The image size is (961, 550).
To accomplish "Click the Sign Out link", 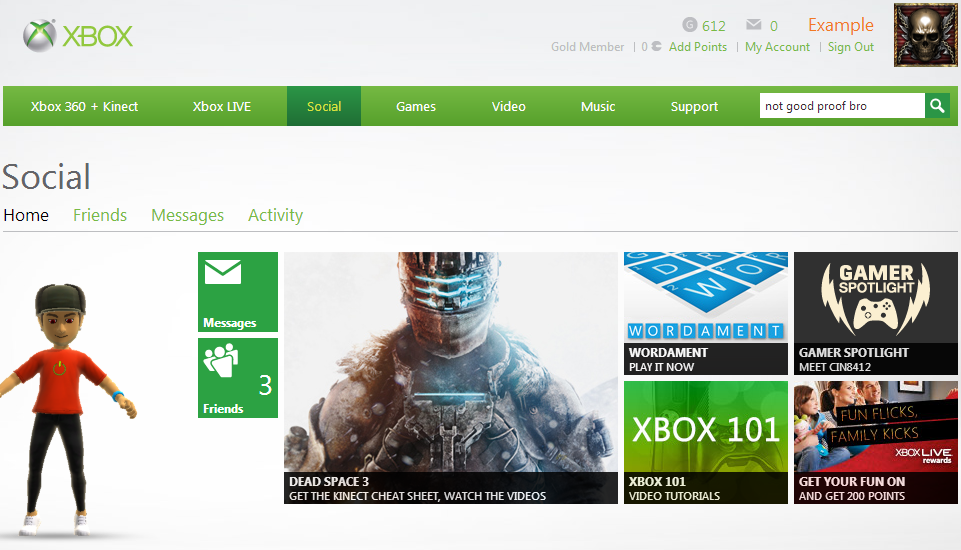I will pyautogui.click(x=851, y=47).
